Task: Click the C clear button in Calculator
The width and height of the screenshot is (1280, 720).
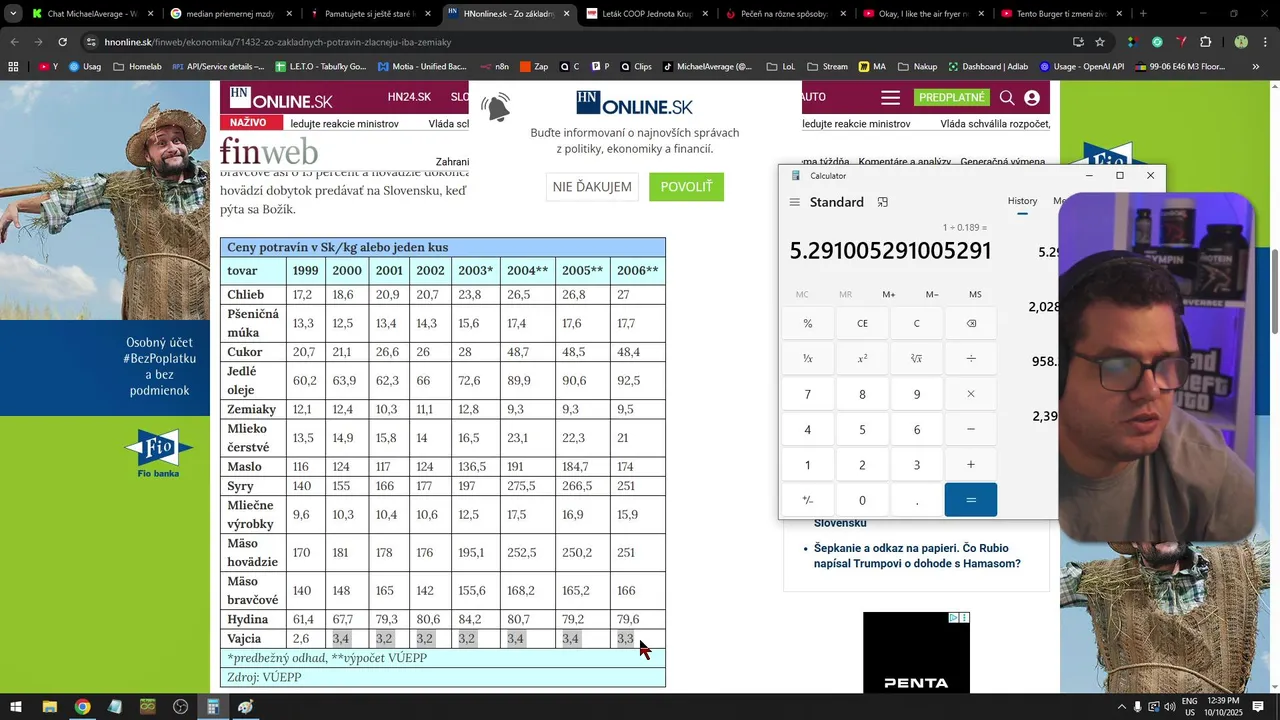Action: pyautogui.click(x=917, y=324)
